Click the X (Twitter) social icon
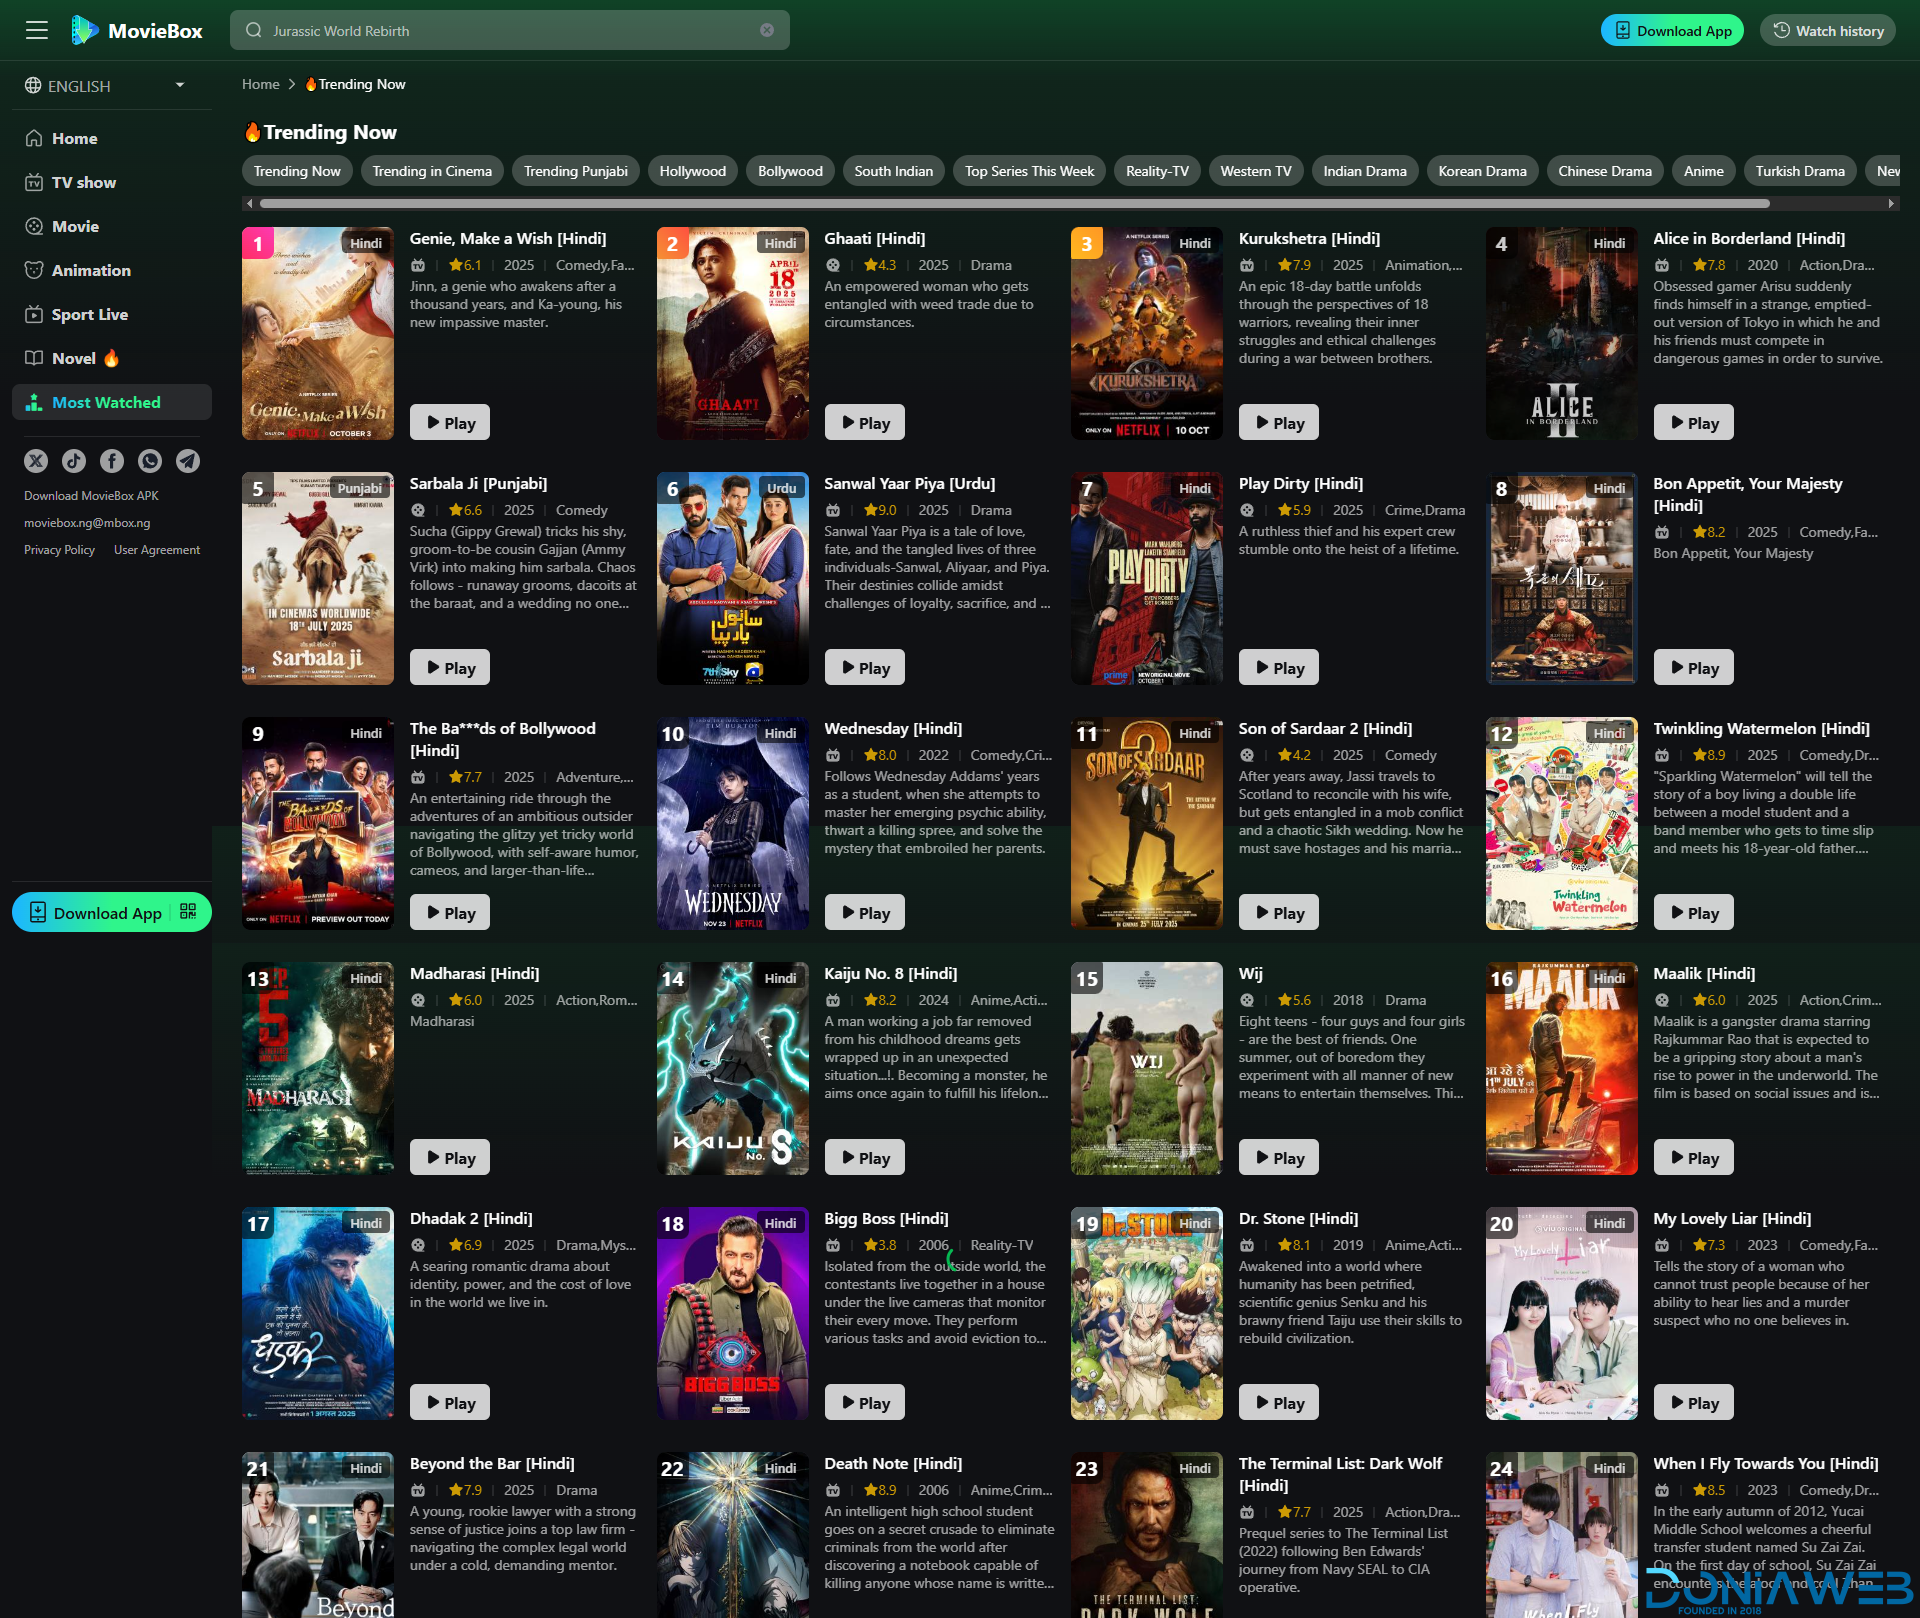 point(36,460)
